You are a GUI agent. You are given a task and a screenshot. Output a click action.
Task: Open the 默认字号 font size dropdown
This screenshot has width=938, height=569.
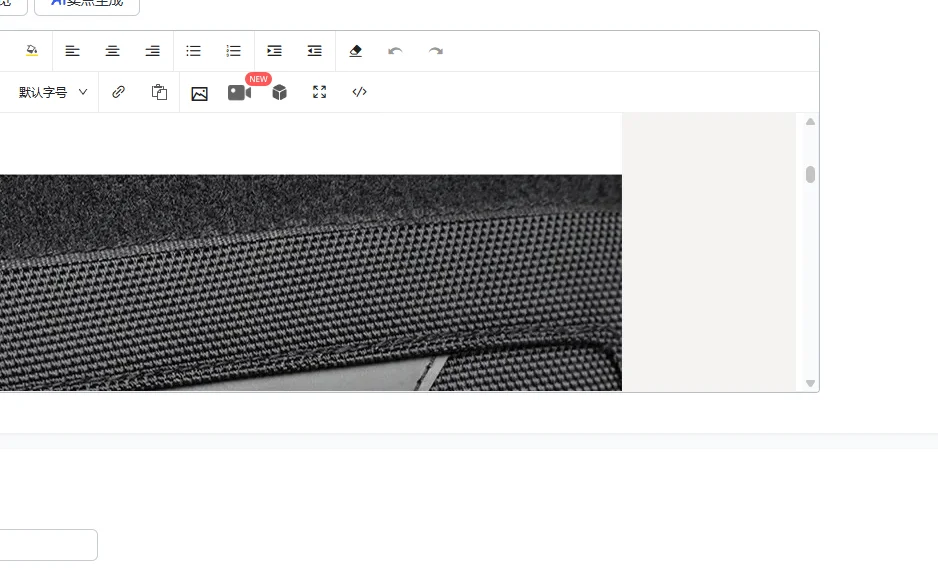pos(53,92)
